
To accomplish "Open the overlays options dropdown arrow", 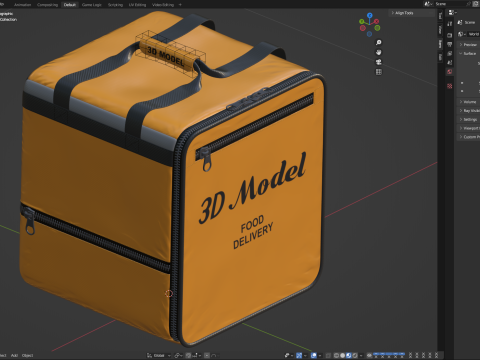I will tap(320, 355).
